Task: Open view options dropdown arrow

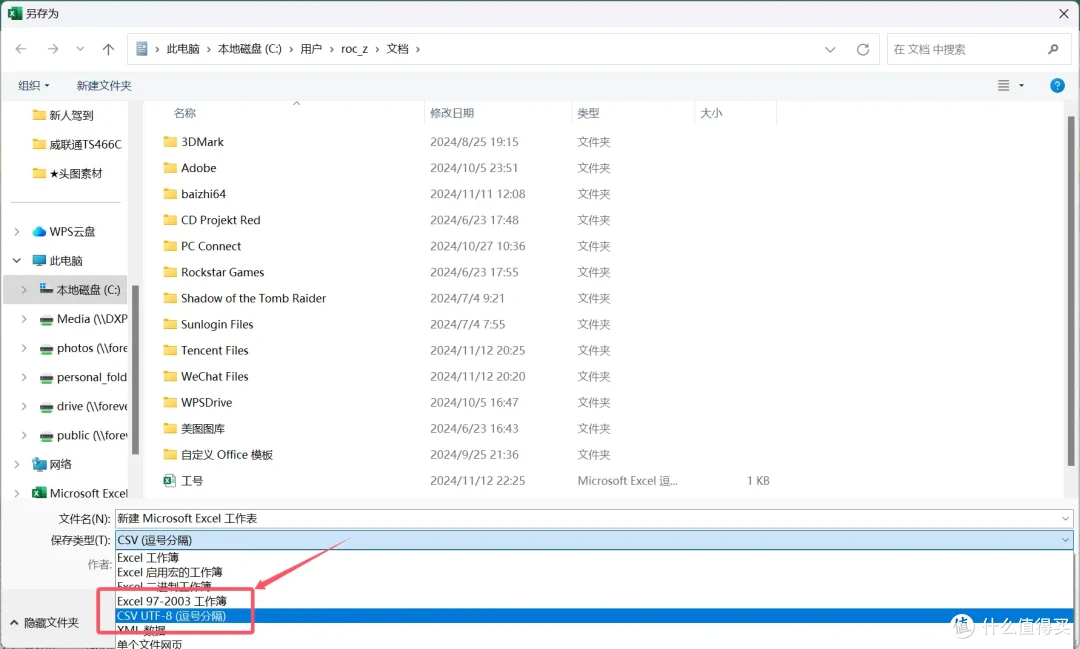Action: click(x=1021, y=85)
